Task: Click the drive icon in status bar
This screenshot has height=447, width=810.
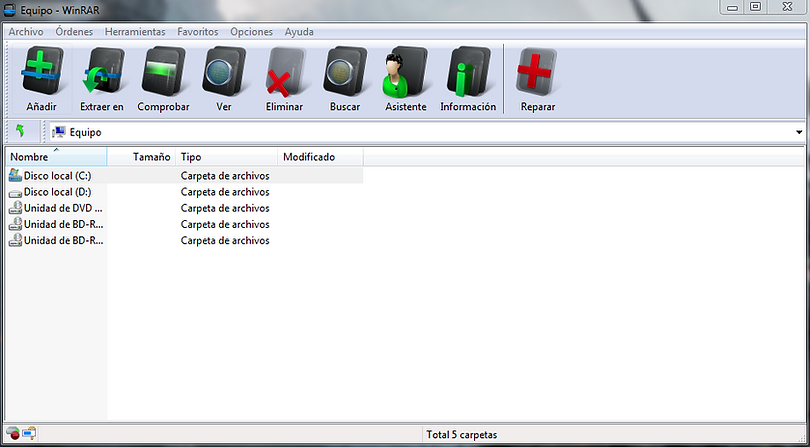Action: (13, 434)
